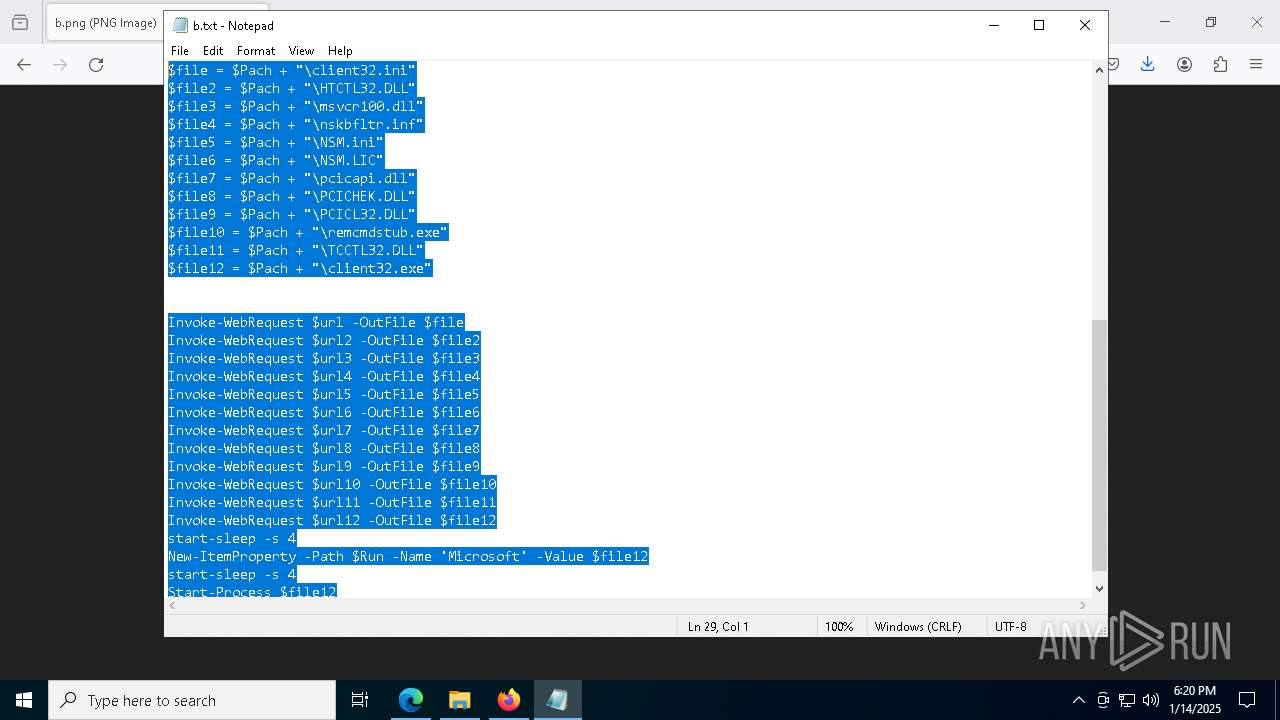
Task: Click the line with \remcmdstub.exe
Action: point(308,232)
